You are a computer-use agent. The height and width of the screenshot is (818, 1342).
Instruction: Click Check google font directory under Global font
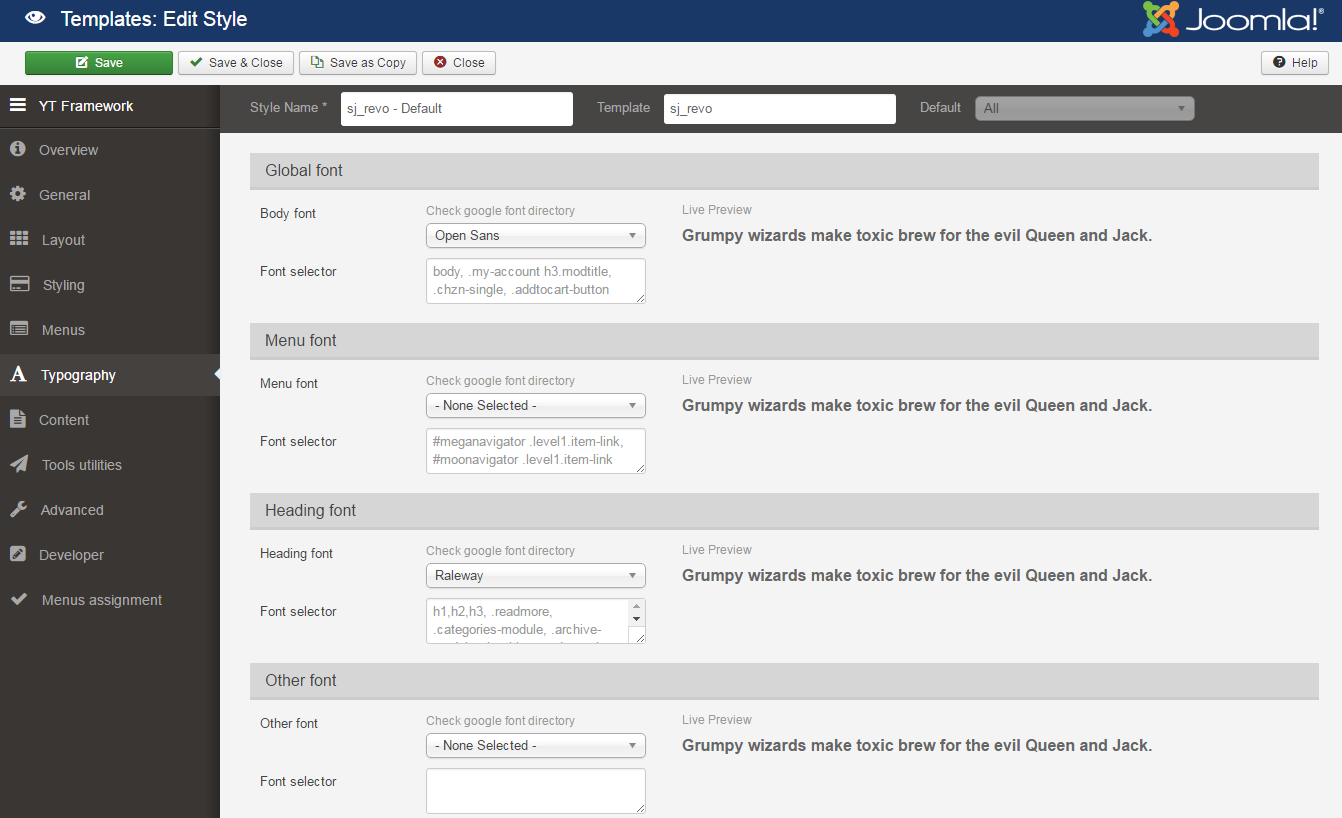[x=500, y=211]
